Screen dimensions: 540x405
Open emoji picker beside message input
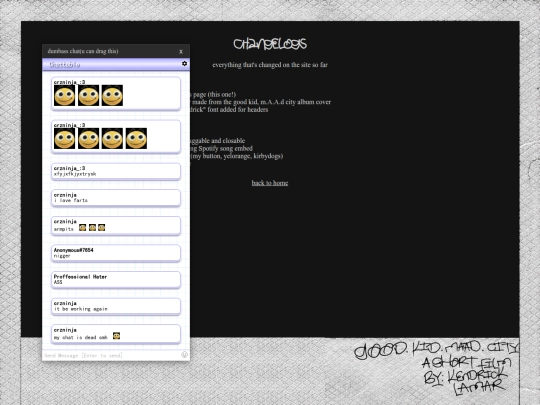click(184, 355)
